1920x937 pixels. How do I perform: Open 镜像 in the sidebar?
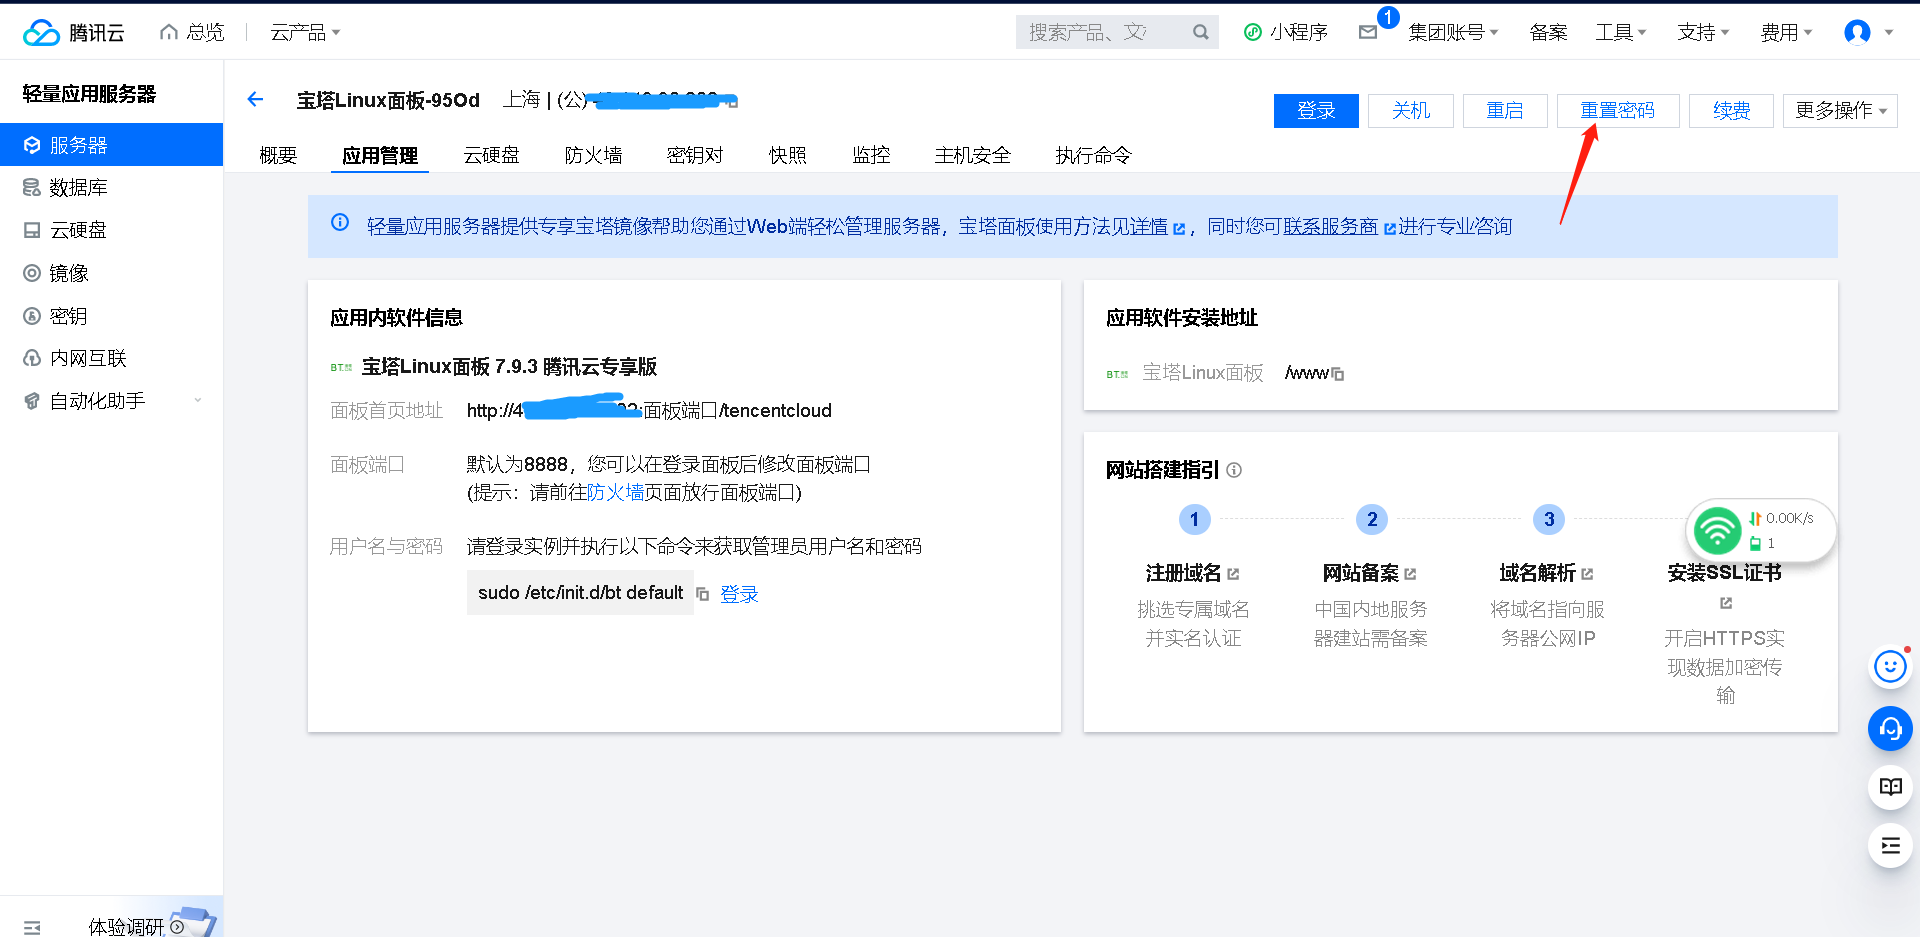(111, 273)
